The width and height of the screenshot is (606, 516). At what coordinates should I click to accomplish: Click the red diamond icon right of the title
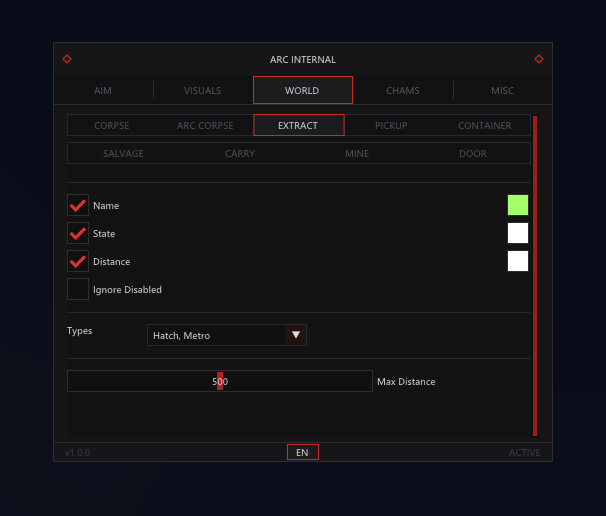[539, 59]
